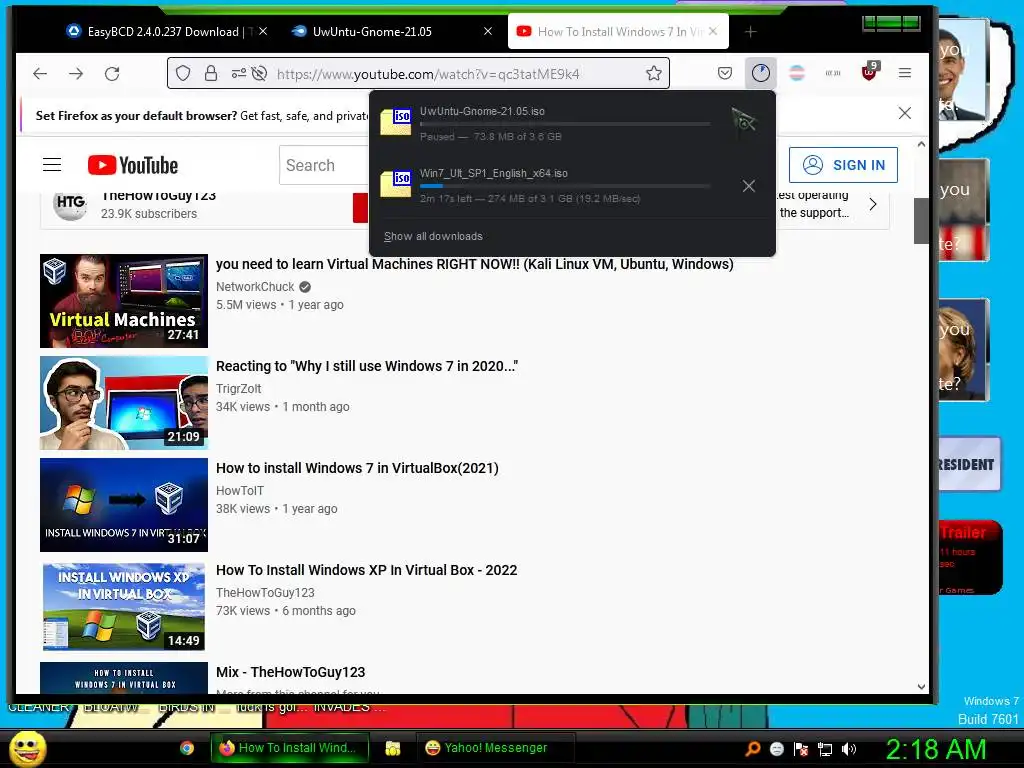This screenshot has height=768, width=1024.
Task: Open a new browser tab
Action: pyautogui.click(x=750, y=31)
